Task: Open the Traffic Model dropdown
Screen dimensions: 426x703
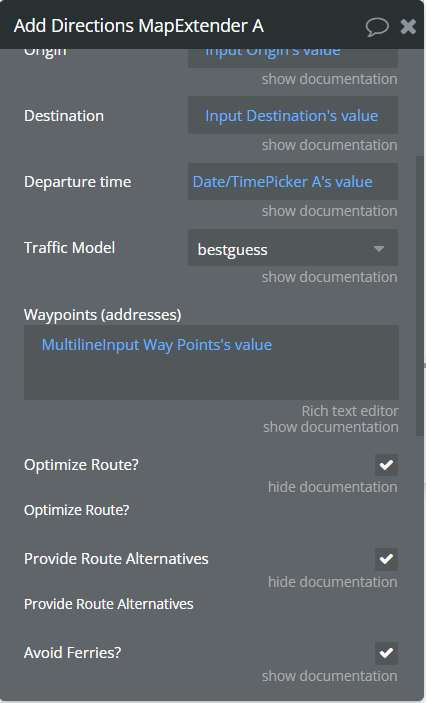Action: (x=292, y=248)
